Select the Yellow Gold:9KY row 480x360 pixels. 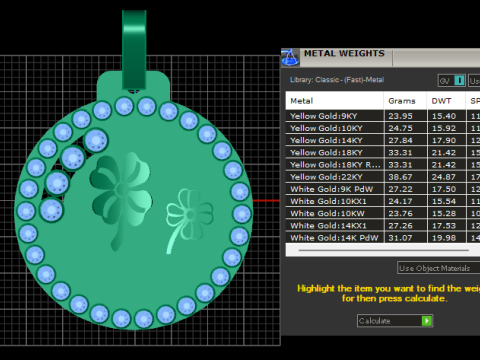[x=383, y=116]
